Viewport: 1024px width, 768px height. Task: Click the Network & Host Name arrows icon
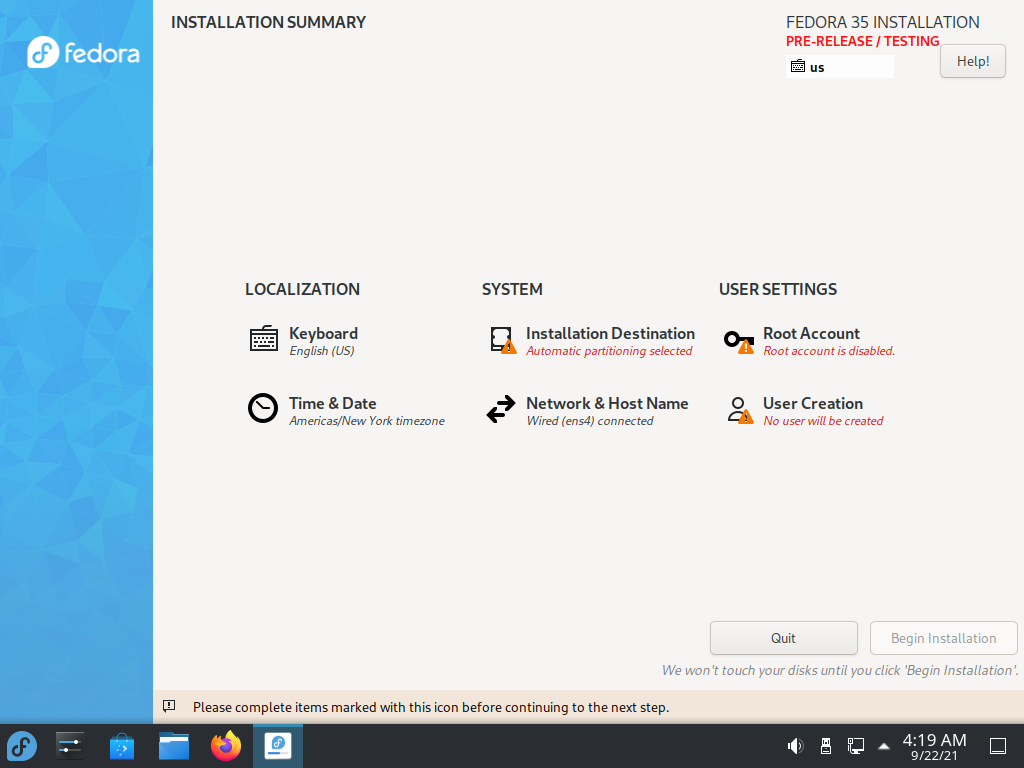(501, 409)
